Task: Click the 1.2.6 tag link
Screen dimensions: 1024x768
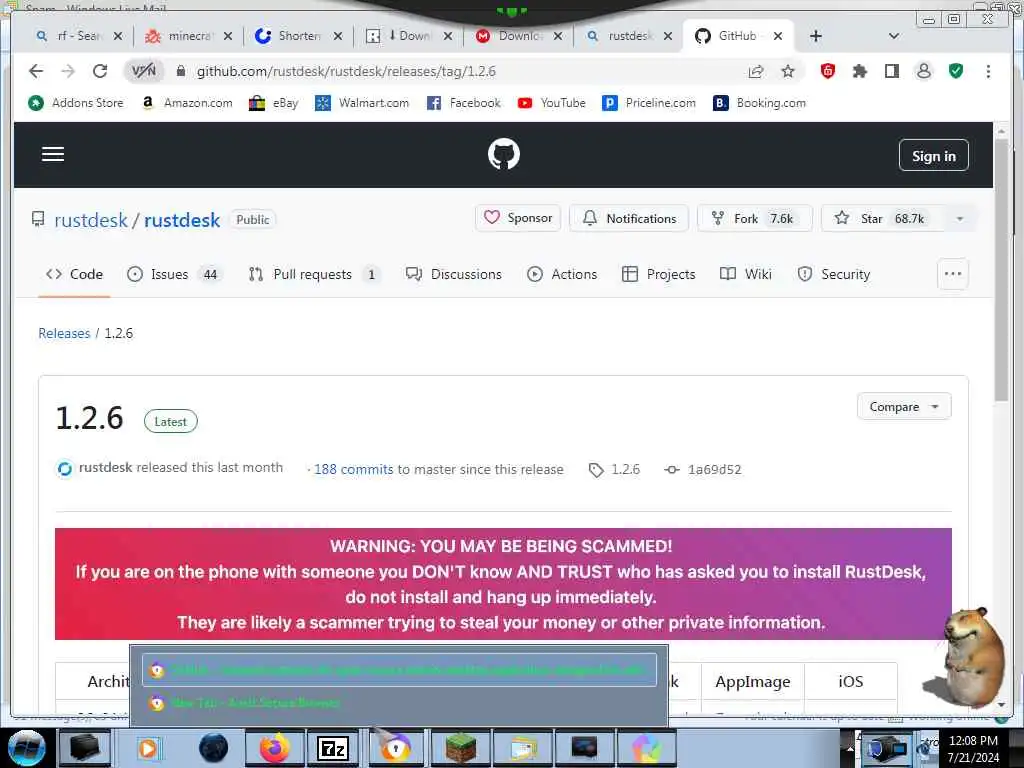Action: [x=615, y=470]
